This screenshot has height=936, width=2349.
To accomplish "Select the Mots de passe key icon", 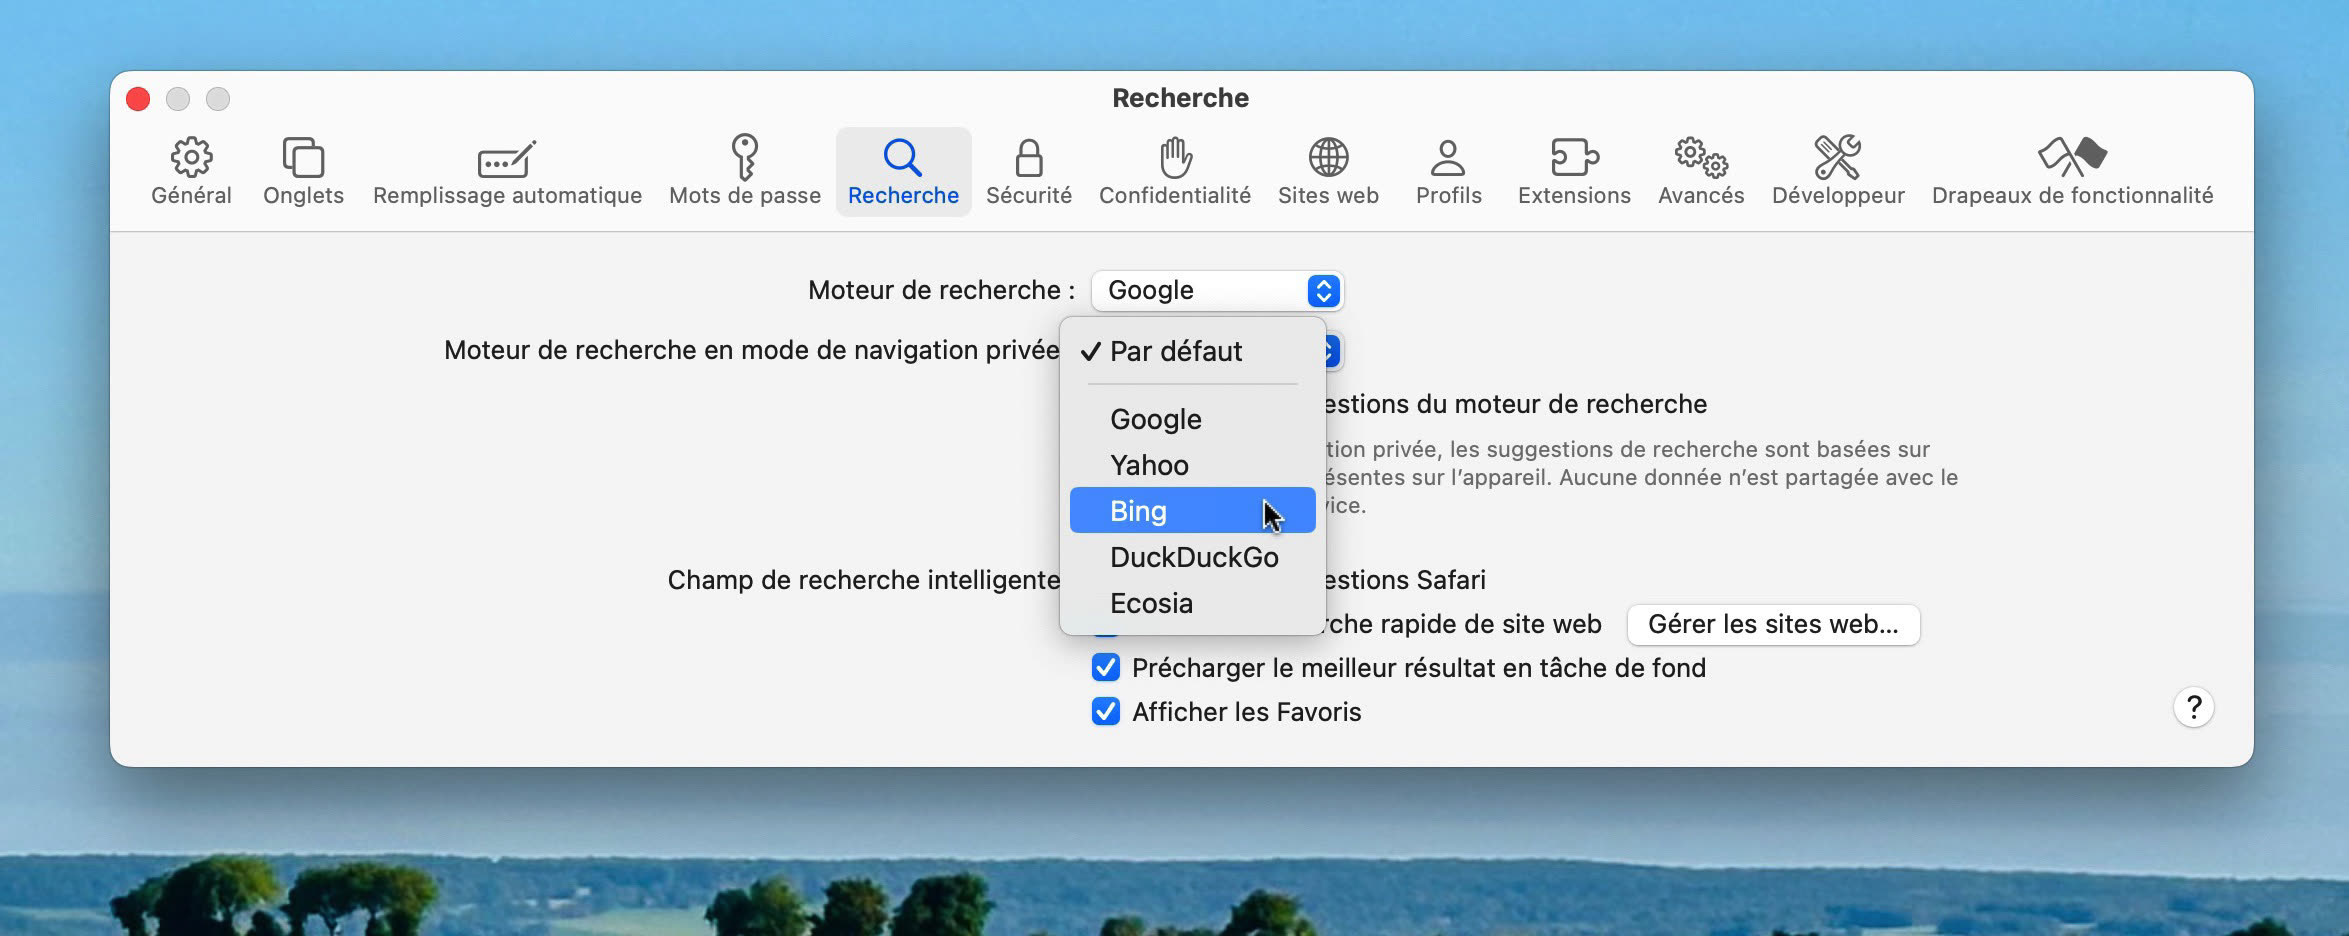I will tap(744, 170).
